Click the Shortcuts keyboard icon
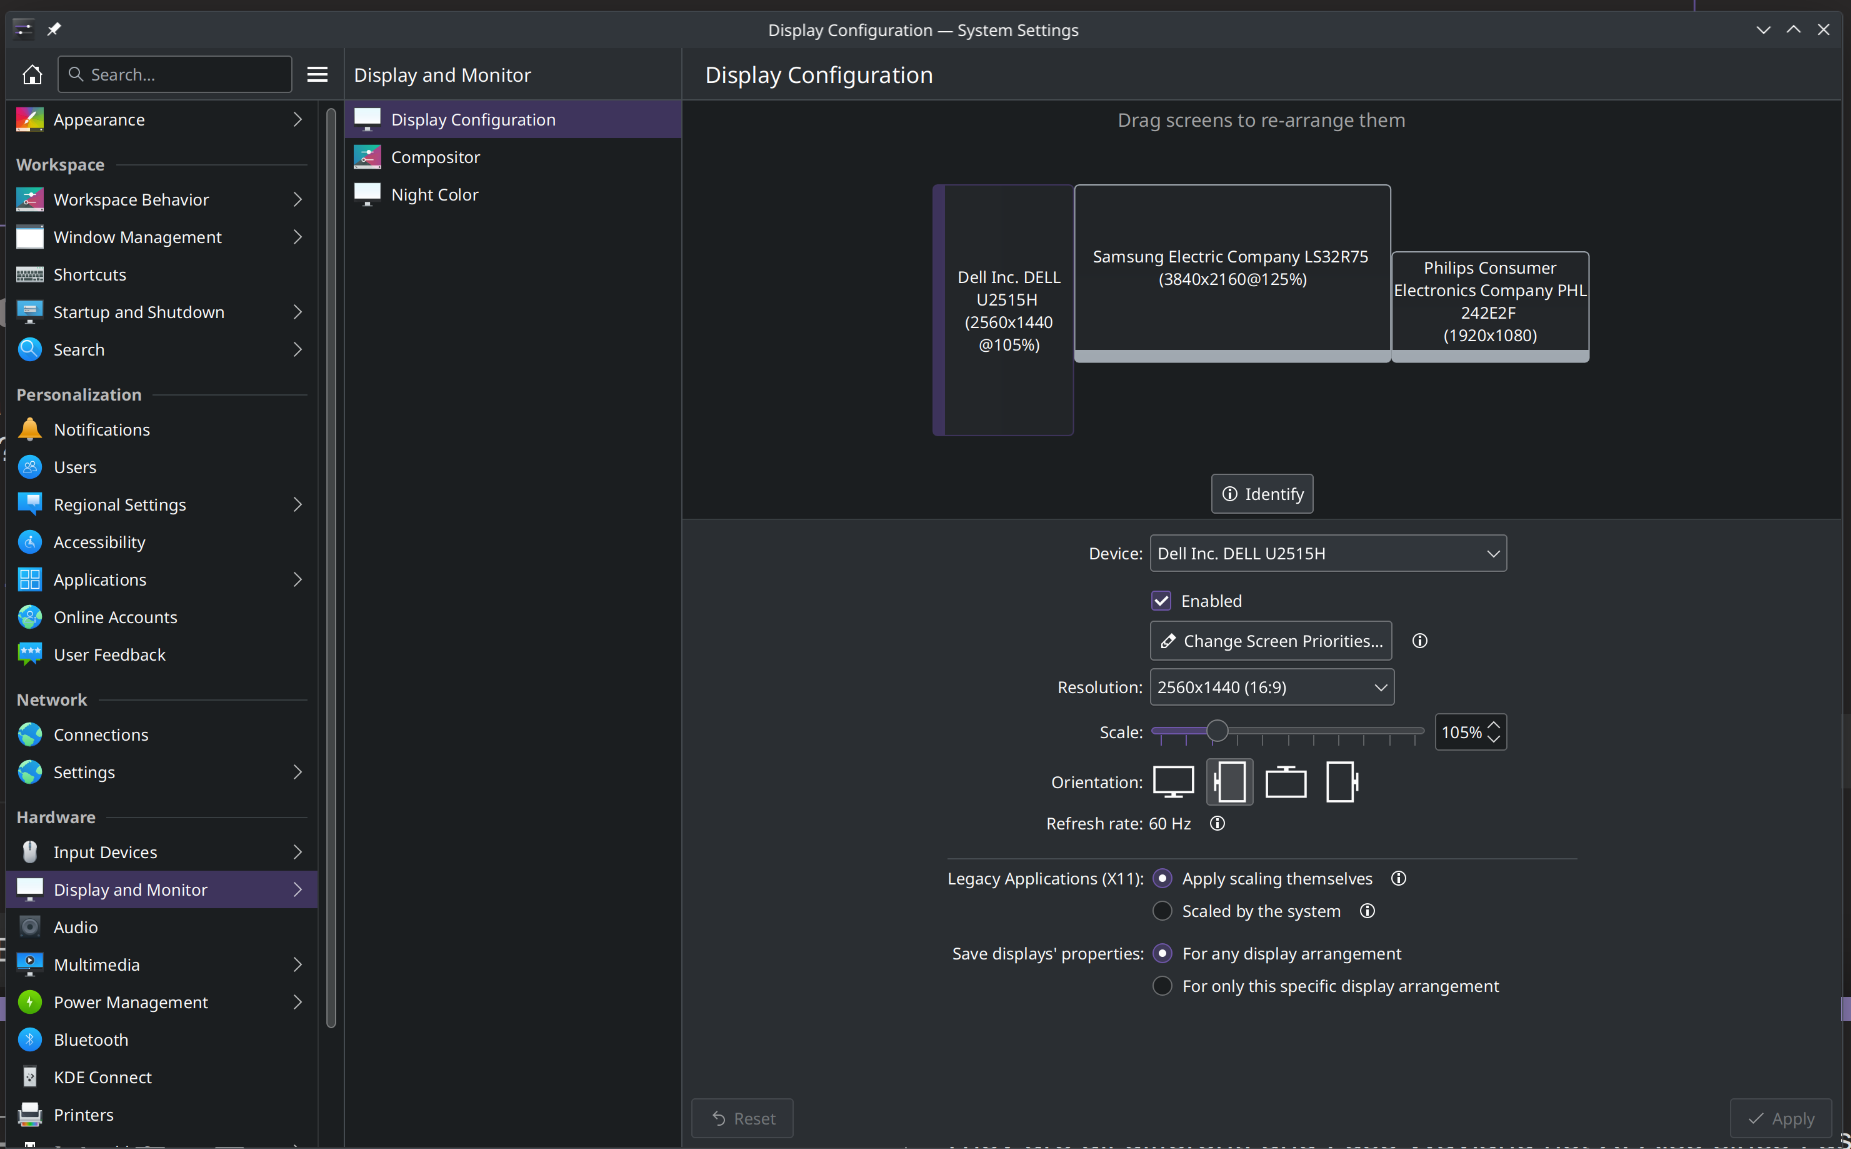The height and width of the screenshot is (1149, 1851). pyautogui.click(x=30, y=275)
